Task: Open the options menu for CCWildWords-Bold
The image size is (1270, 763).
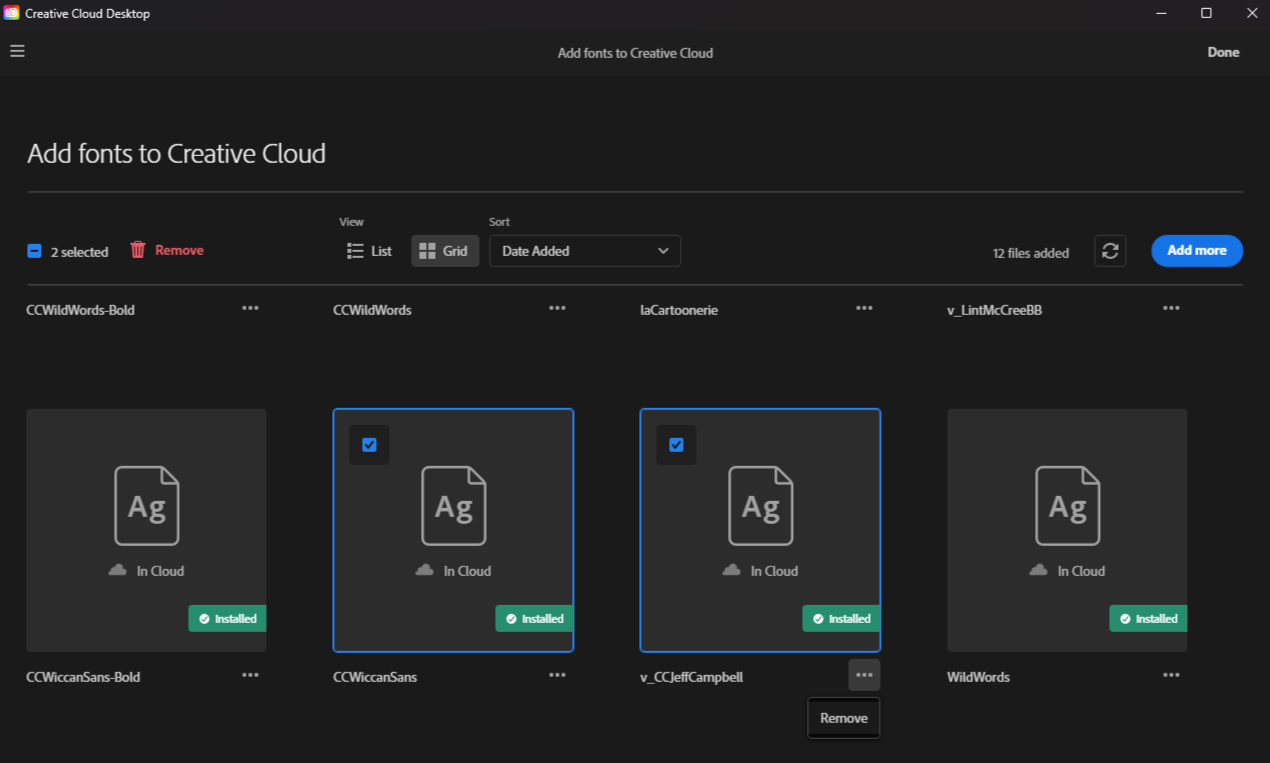Action: (250, 308)
